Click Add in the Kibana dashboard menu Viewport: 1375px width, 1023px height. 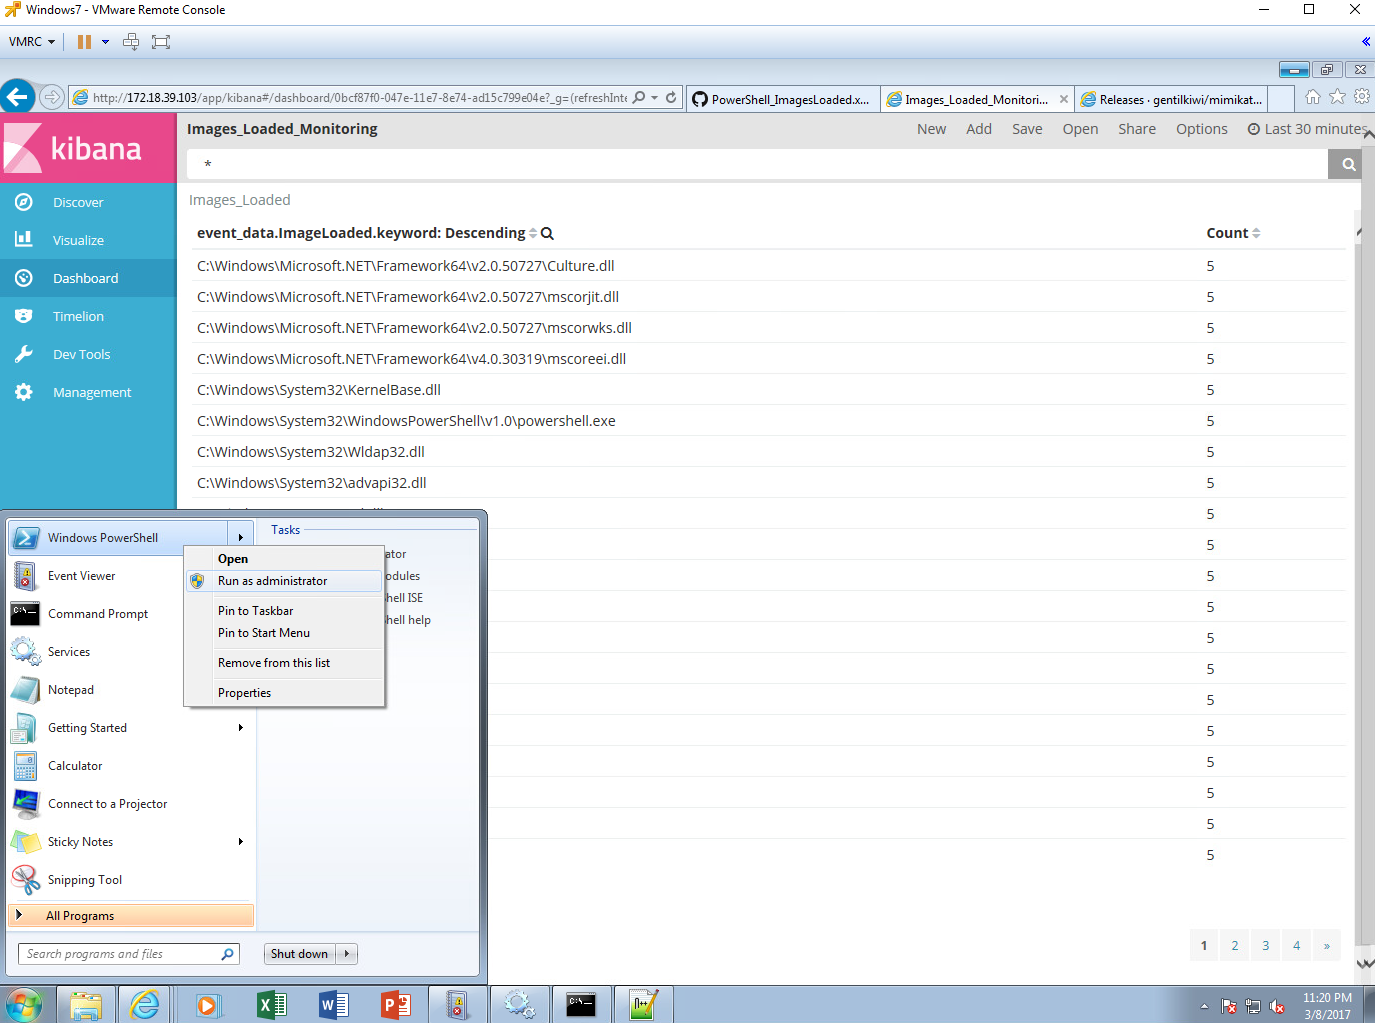click(979, 129)
